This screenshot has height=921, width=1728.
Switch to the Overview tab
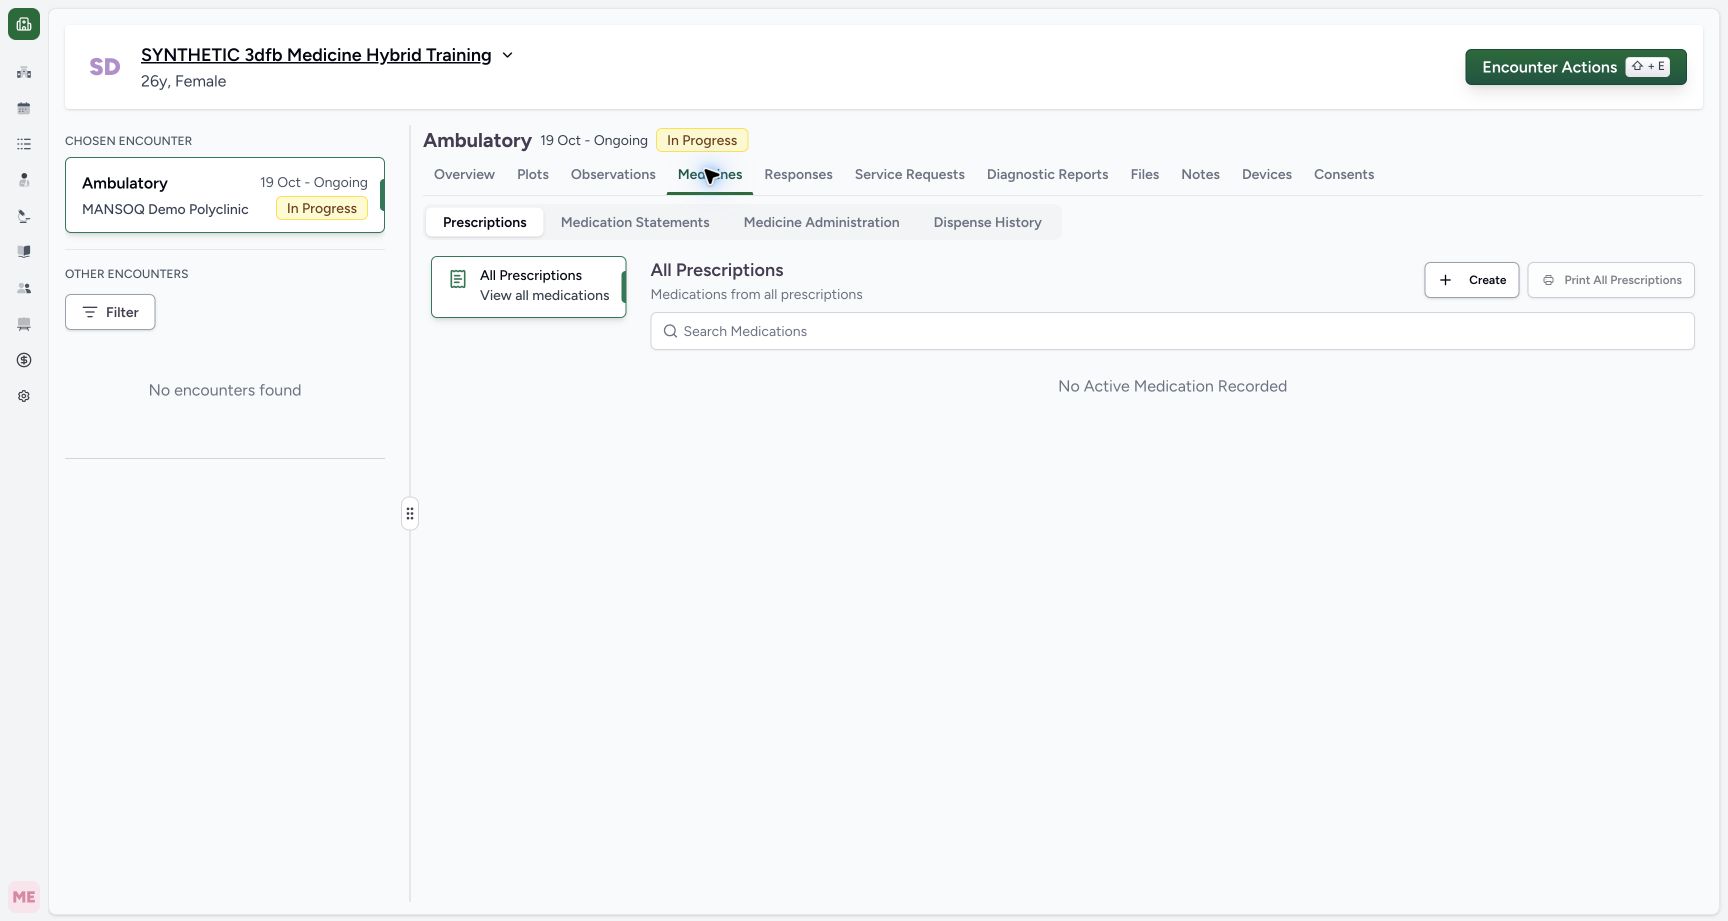pyautogui.click(x=464, y=174)
